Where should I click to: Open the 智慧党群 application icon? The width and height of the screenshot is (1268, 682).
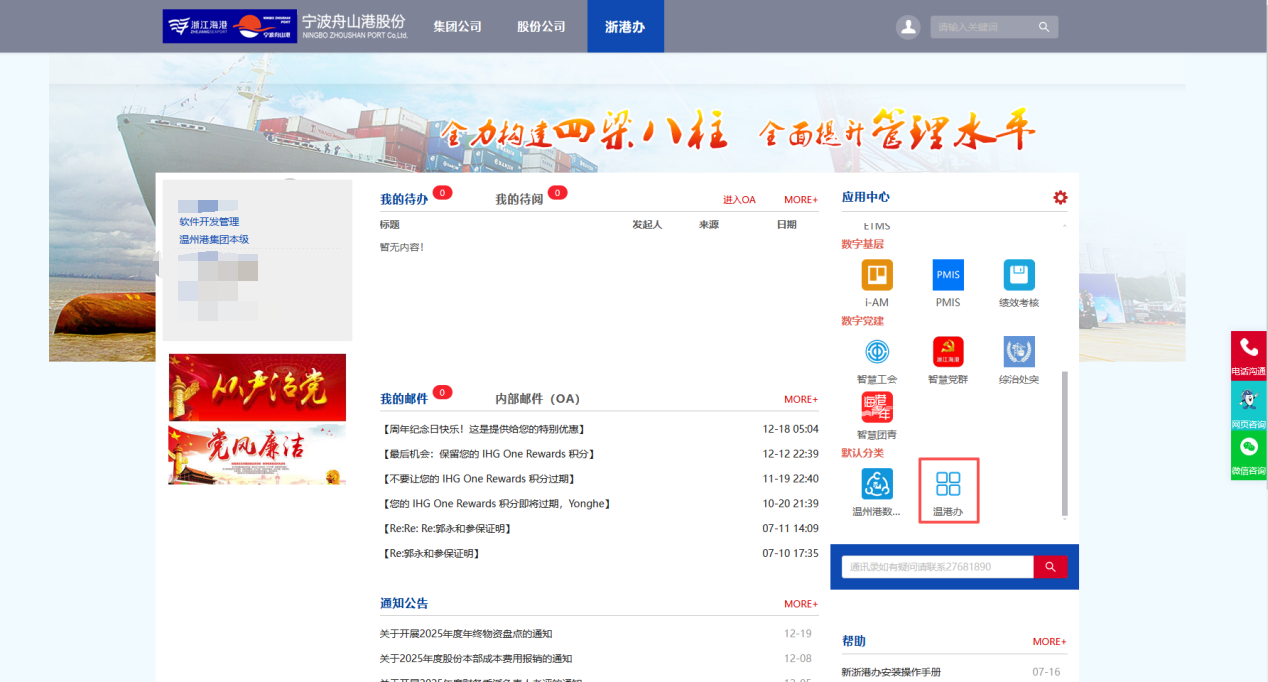(946, 352)
